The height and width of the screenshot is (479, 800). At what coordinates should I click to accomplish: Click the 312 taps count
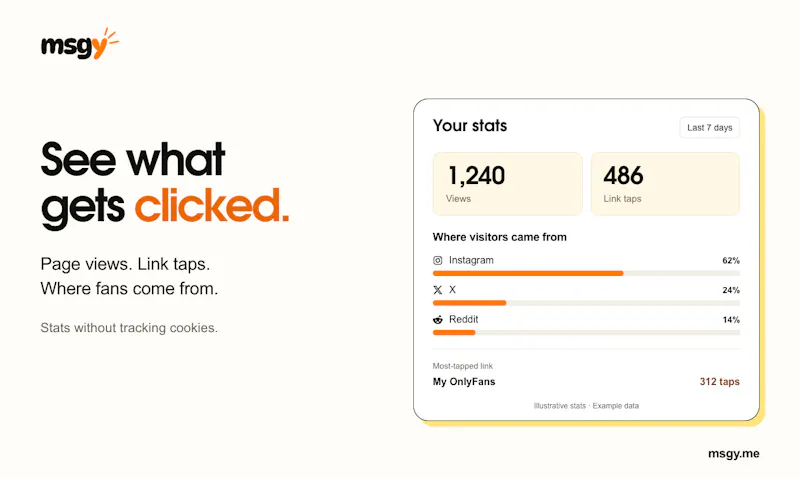(x=719, y=382)
